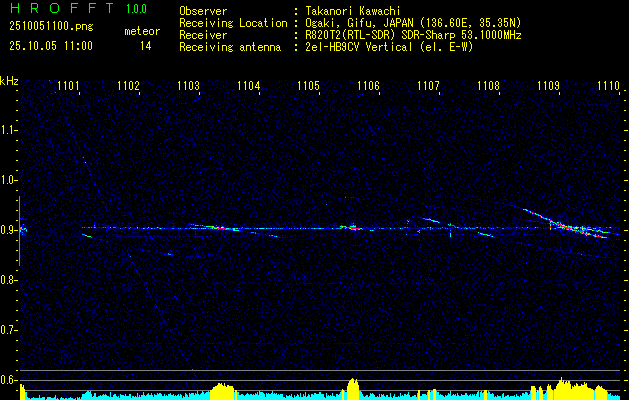Click time marker 1103

coord(189,86)
